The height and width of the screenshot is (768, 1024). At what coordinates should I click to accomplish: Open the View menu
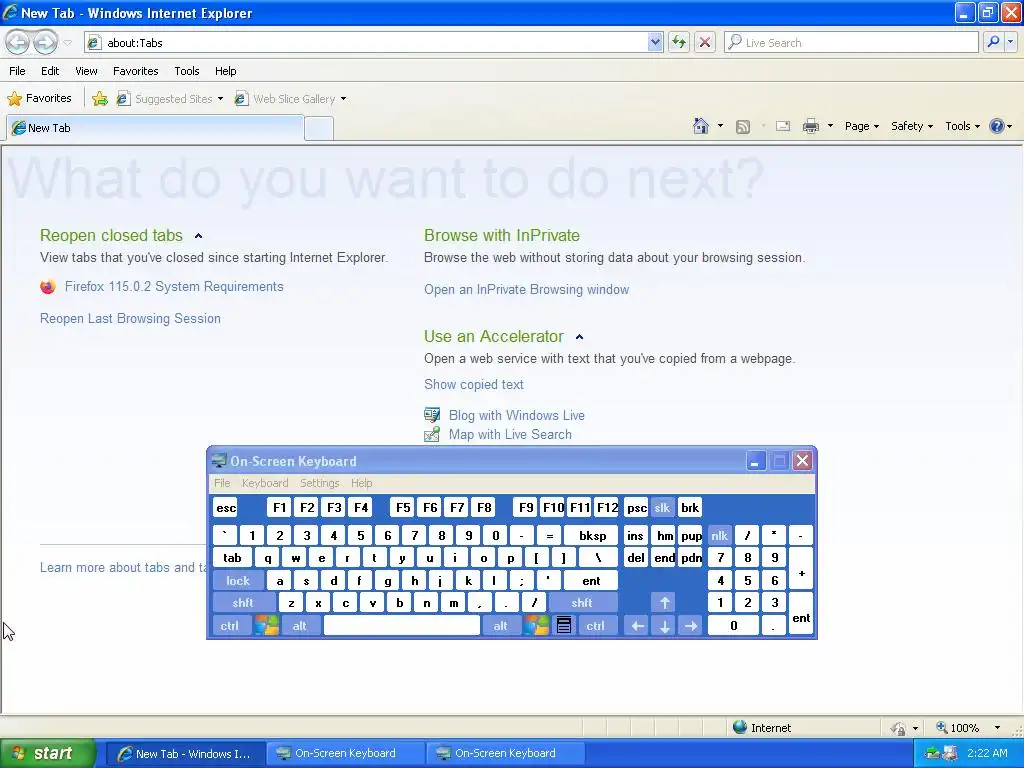(86, 71)
